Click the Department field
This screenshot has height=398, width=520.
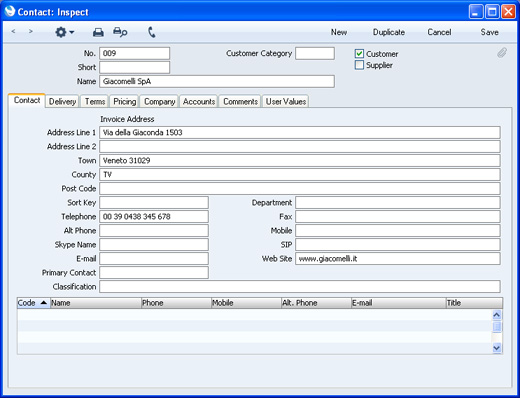(398, 202)
